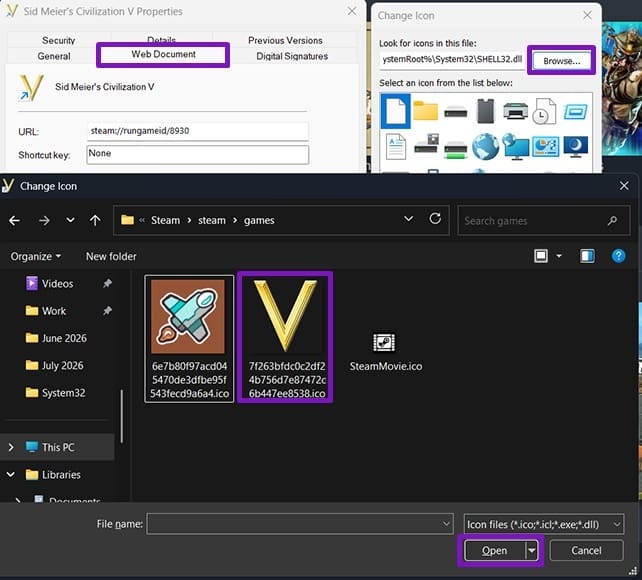Viewport: 642px width, 580px height.
Task: Open File name history dropdown
Action: [446, 524]
